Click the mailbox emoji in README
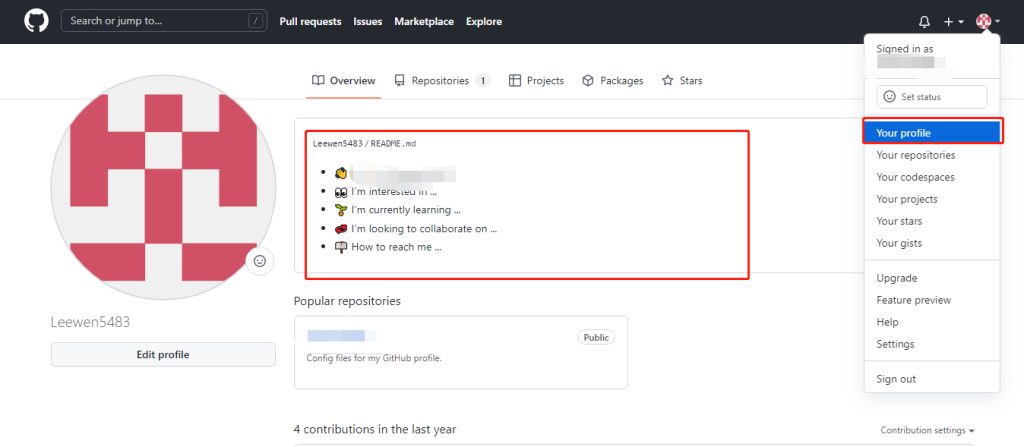Screen dimensions: 1024x447 tap(340, 247)
